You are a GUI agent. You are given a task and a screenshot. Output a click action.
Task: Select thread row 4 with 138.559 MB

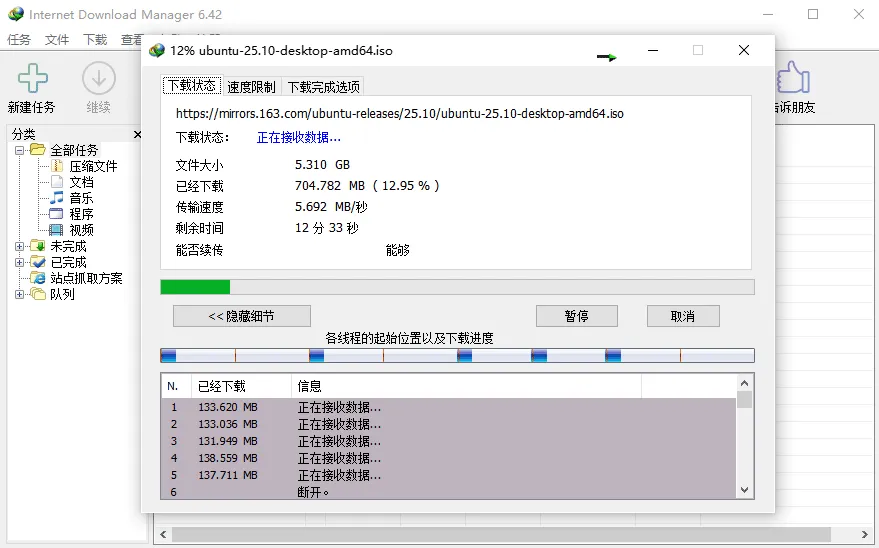click(448, 458)
